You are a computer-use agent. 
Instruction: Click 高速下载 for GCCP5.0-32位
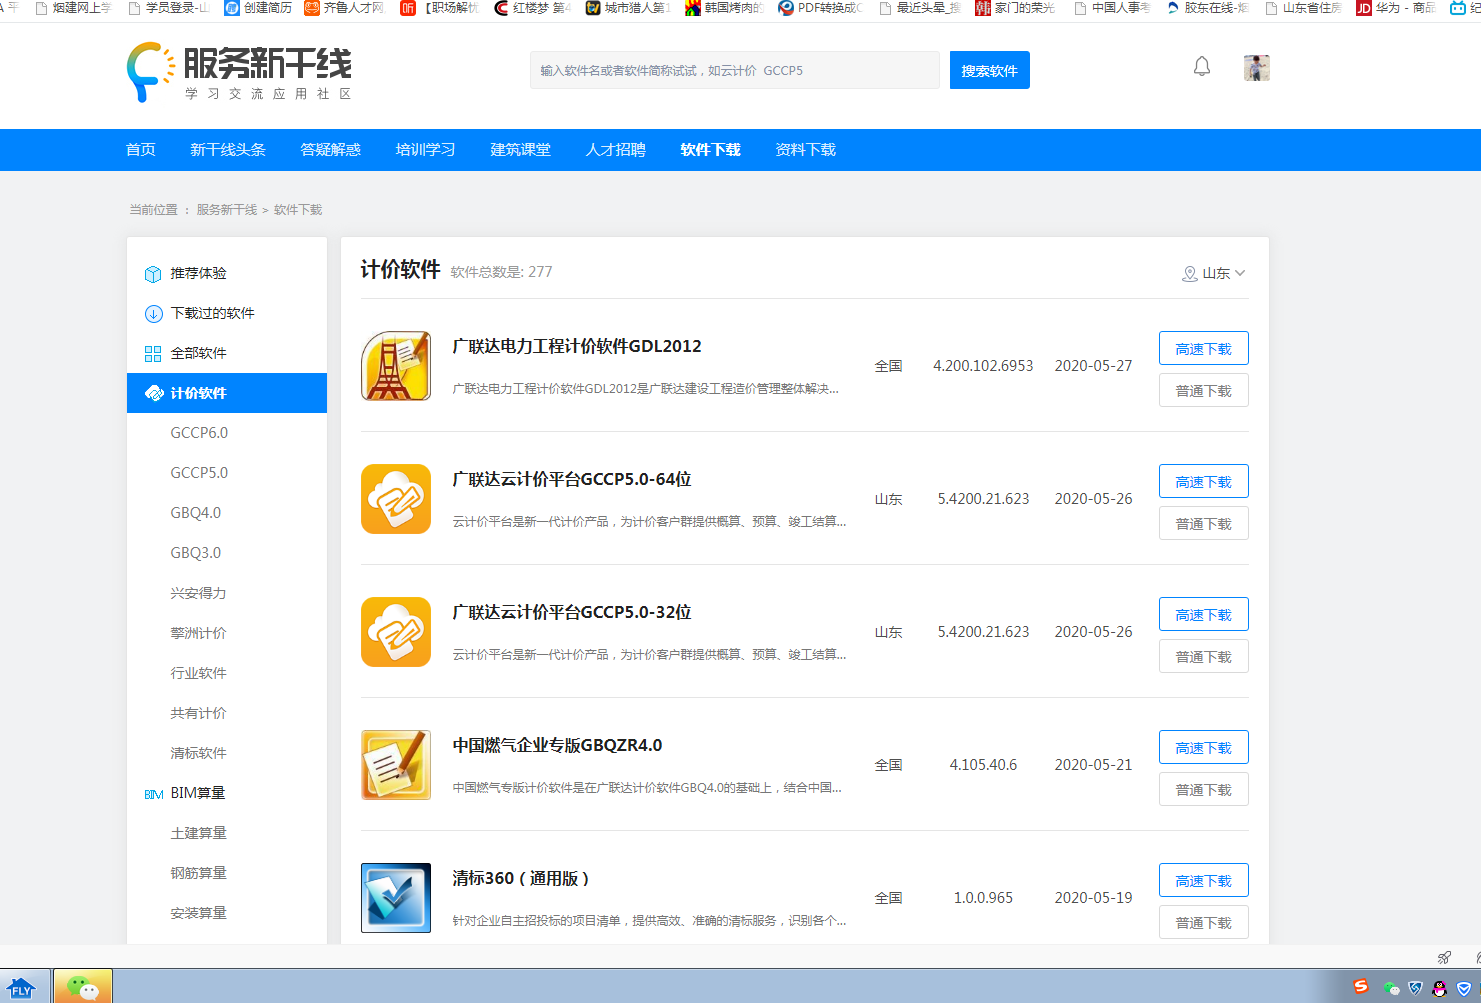pyautogui.click(x=1204, y=615)
